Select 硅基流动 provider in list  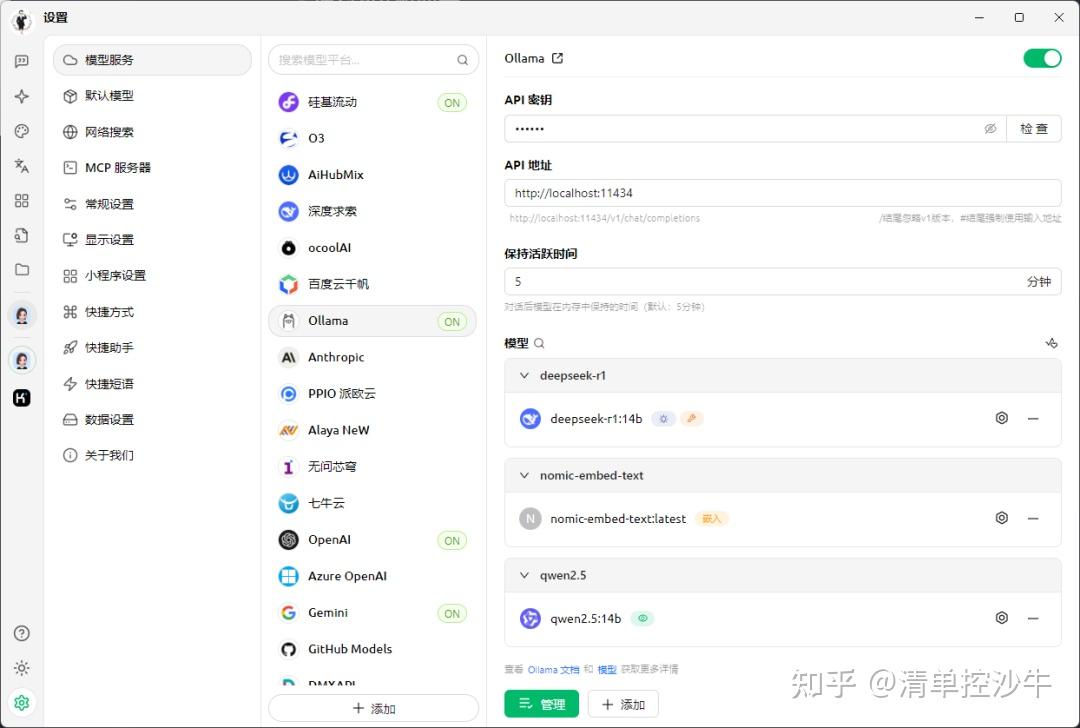click(373, 102)
